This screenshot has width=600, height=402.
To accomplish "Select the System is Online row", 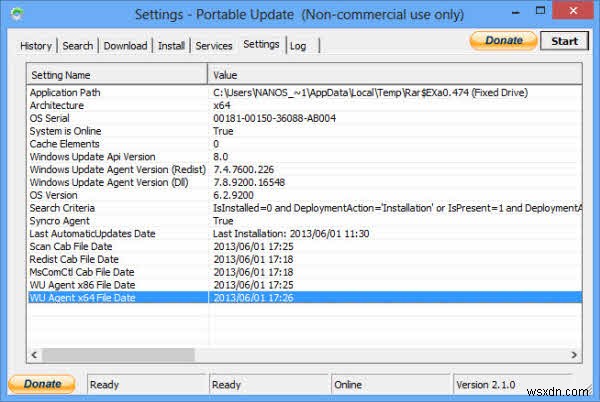I will coord(305,131).
